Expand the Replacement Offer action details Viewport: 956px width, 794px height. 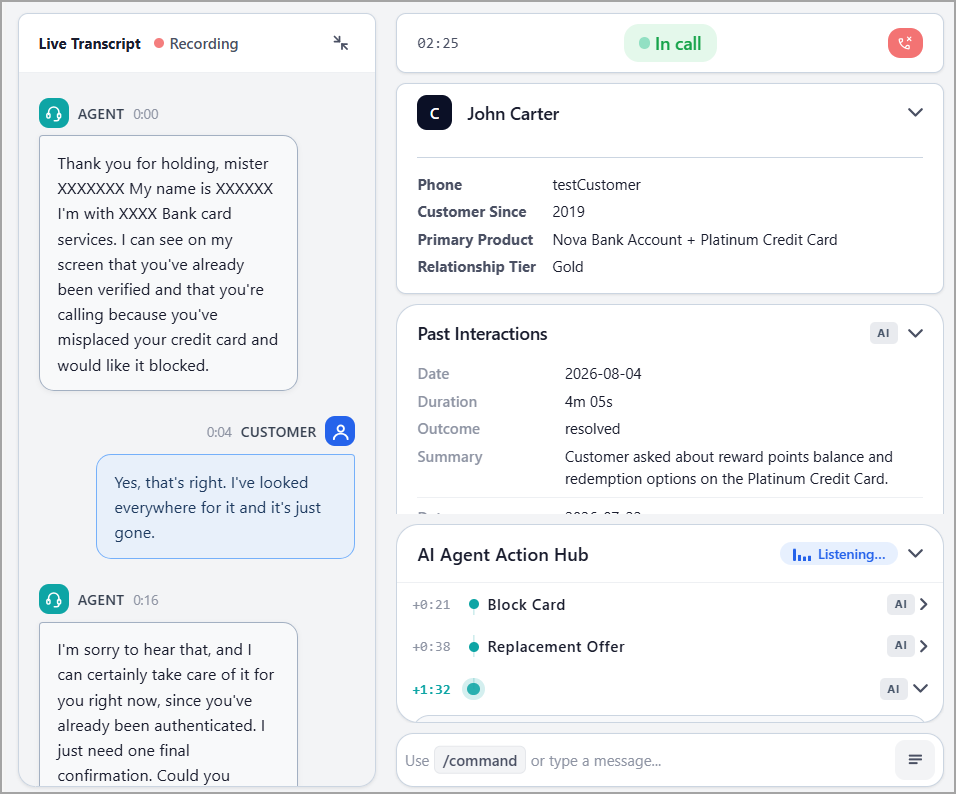[x=923, y=646]
